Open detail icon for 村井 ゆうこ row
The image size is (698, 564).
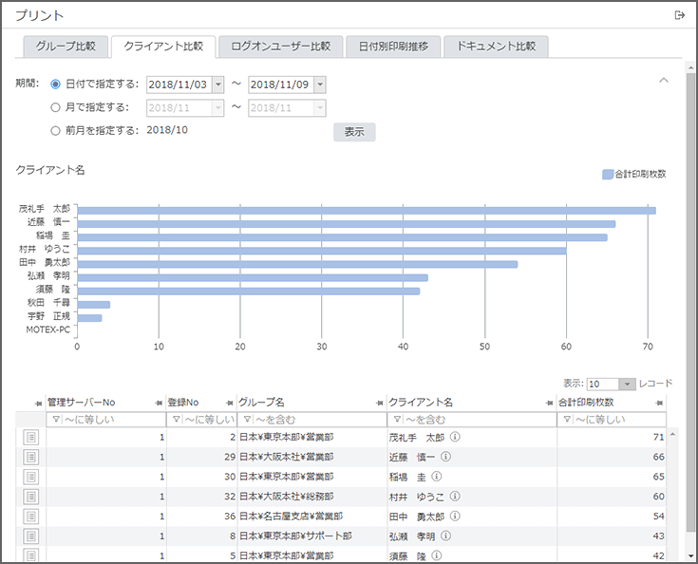(x=31, y=496)
